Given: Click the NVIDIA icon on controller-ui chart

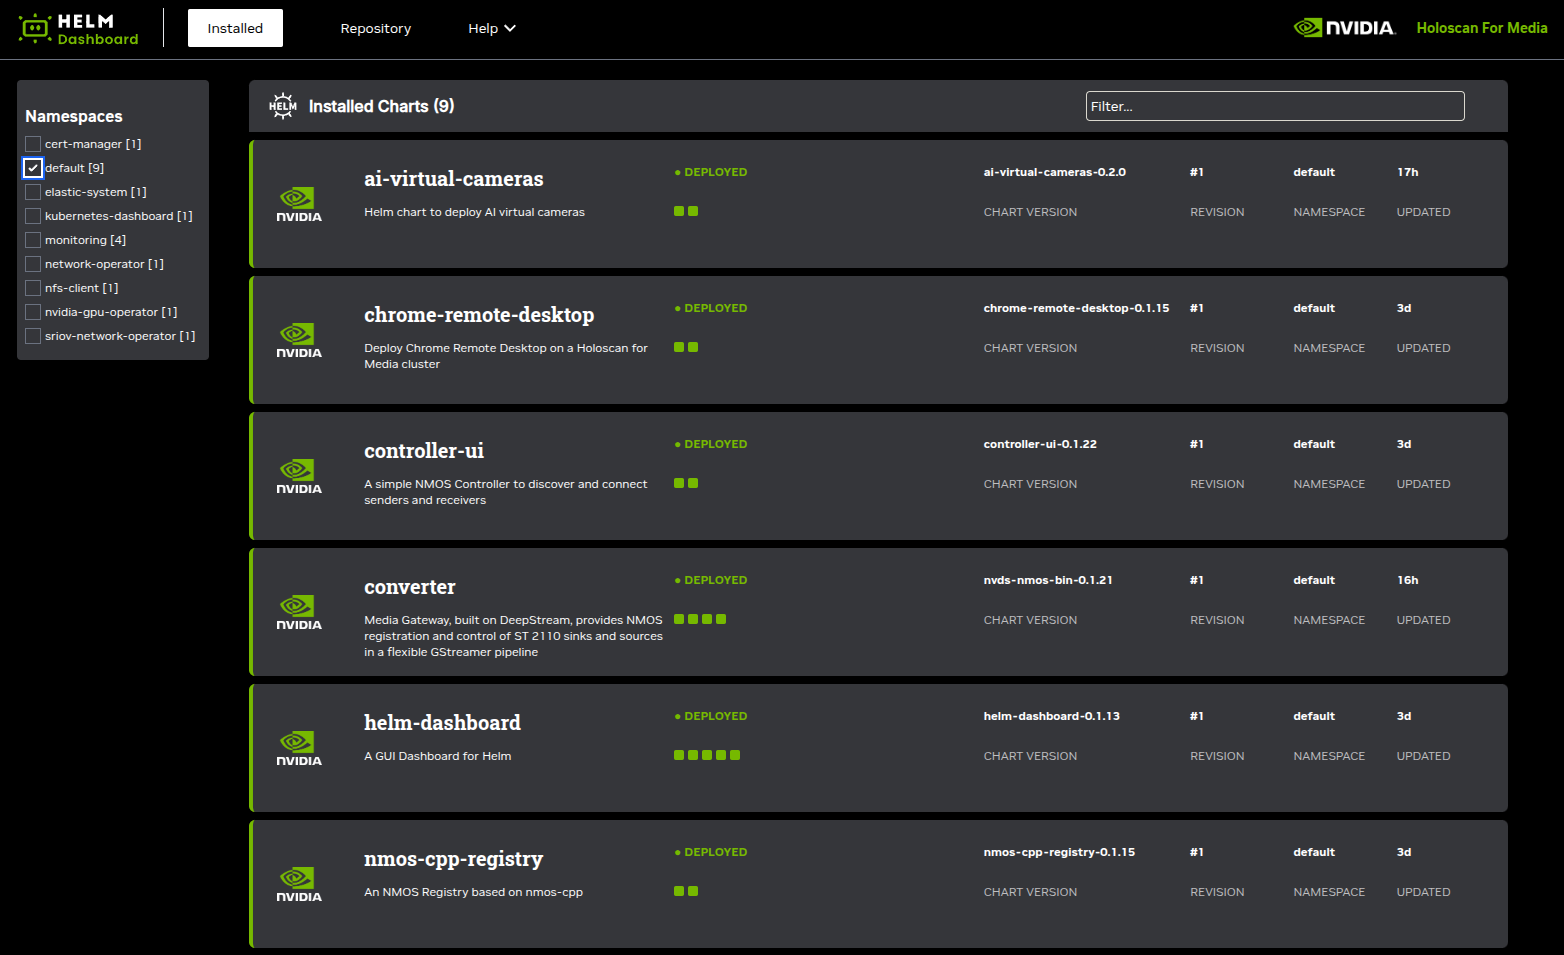Looking at the screenshot, I should coord(298,476).
